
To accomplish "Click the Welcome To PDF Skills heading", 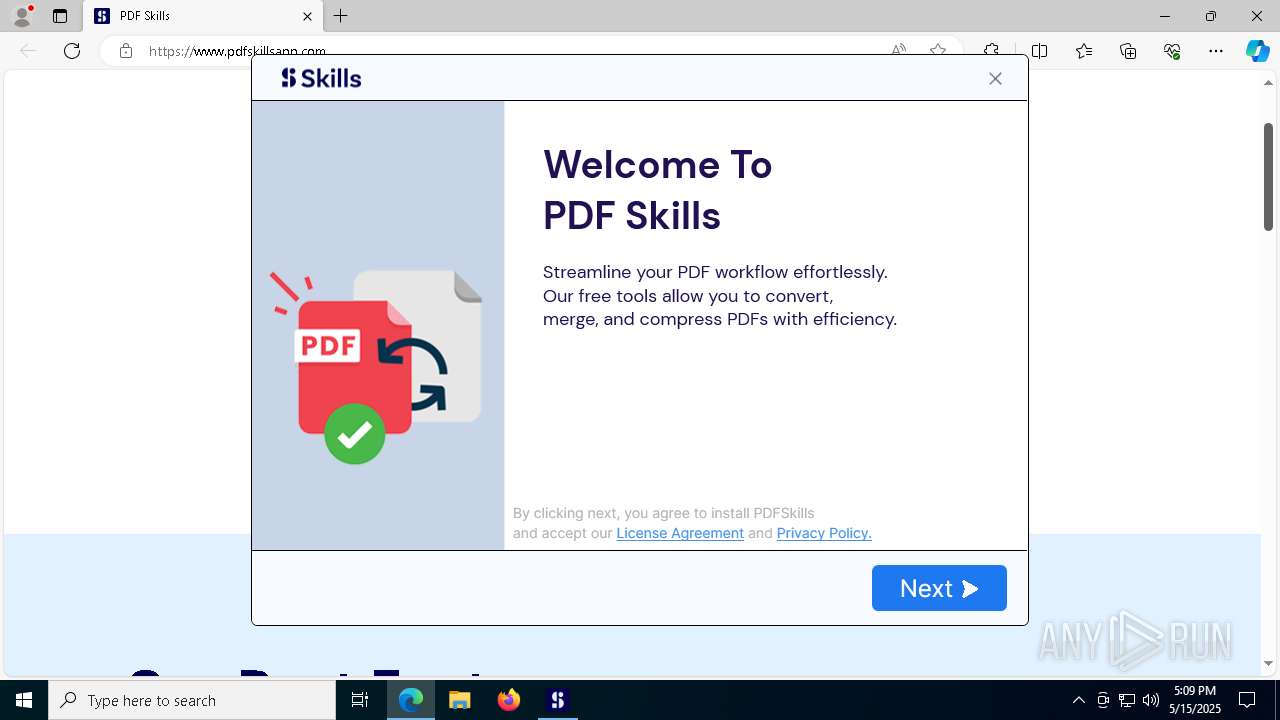I will click(657, 190).
